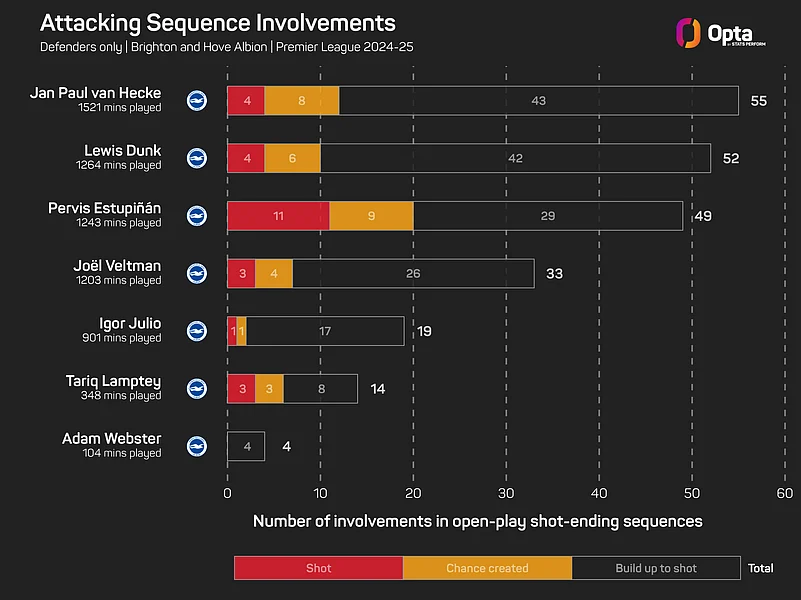801x600 pixels.
Task: Click van Hecke's orange chance created segment
Action: [302, 101]
